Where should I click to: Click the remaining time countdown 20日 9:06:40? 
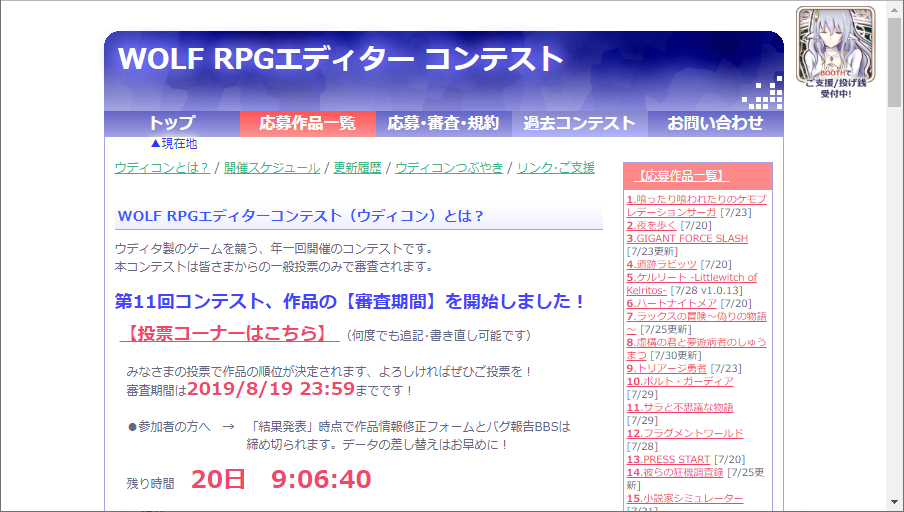click(x=281, y=479)
